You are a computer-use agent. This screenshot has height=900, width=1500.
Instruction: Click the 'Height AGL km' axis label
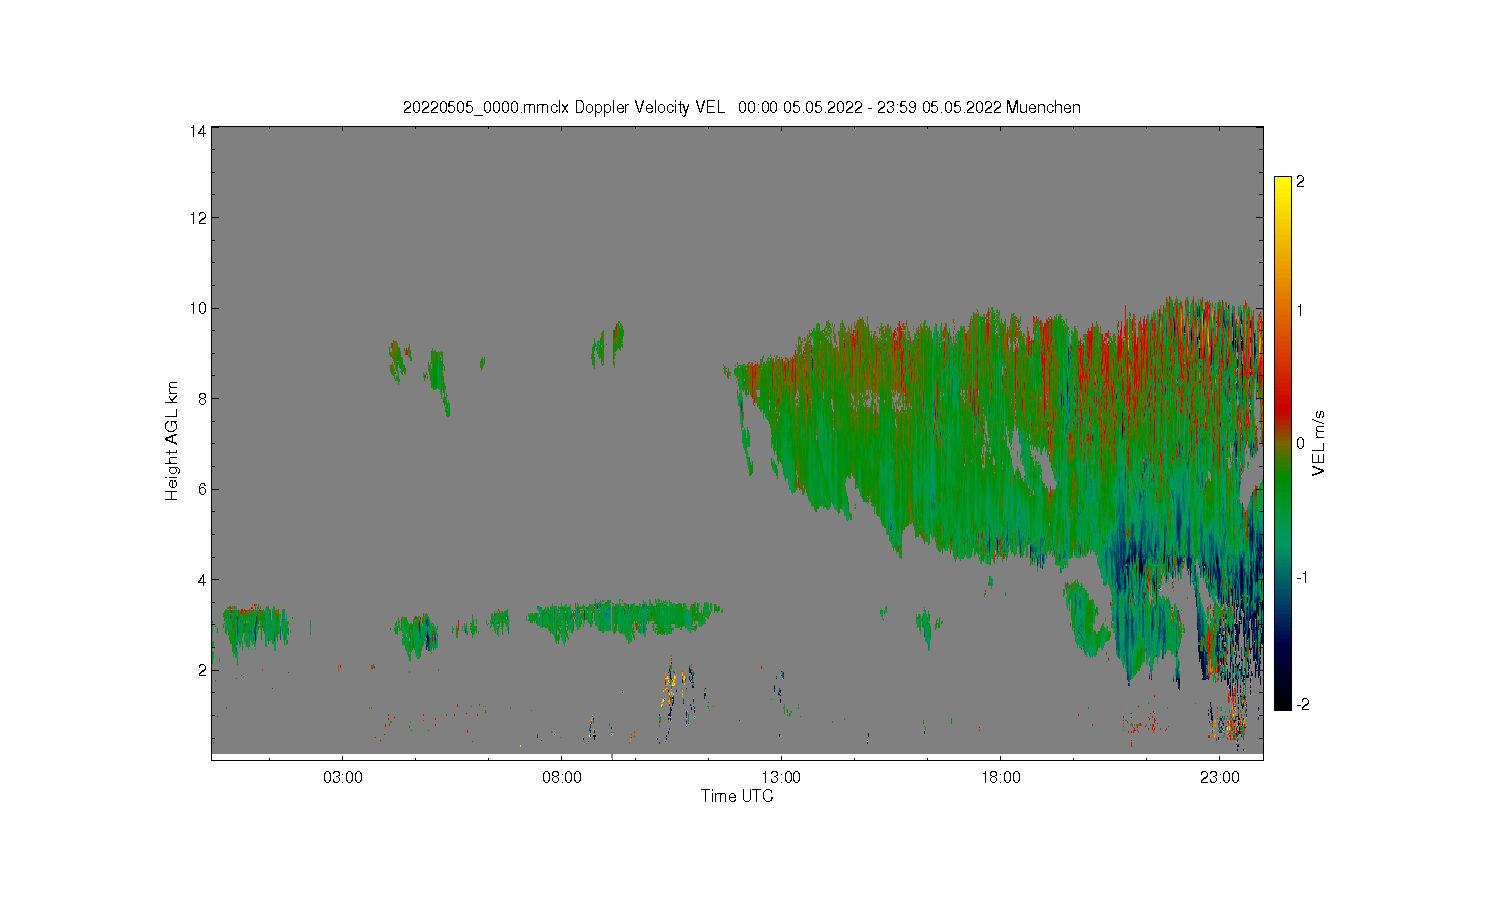coord(172,441)
